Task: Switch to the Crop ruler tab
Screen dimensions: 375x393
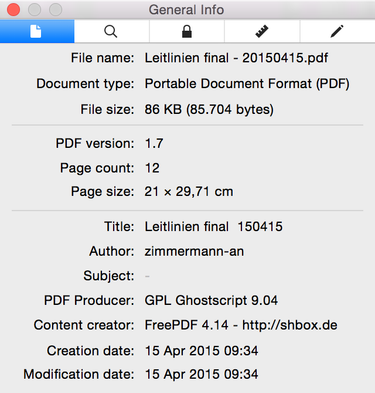Action: point(262,31)
